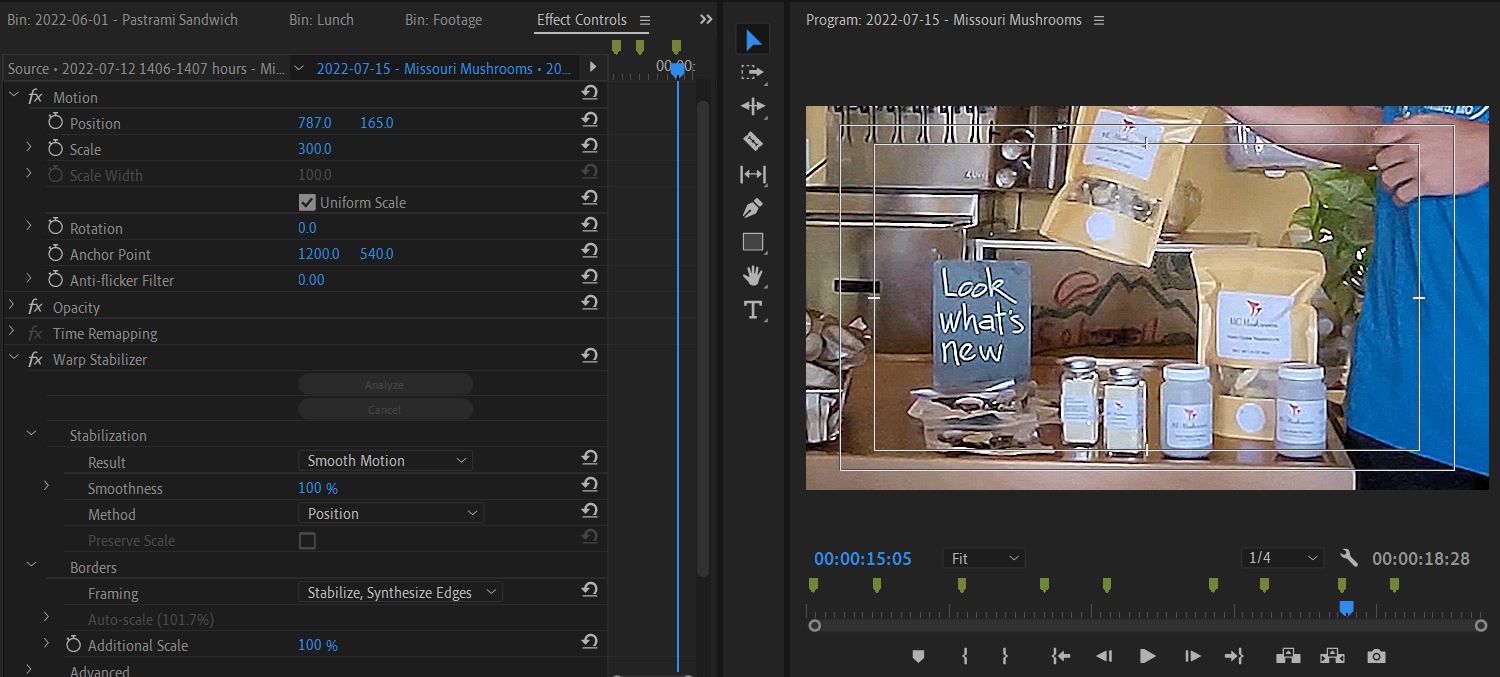
Task: Reset the Position parameter
Action: coord(590,119)
